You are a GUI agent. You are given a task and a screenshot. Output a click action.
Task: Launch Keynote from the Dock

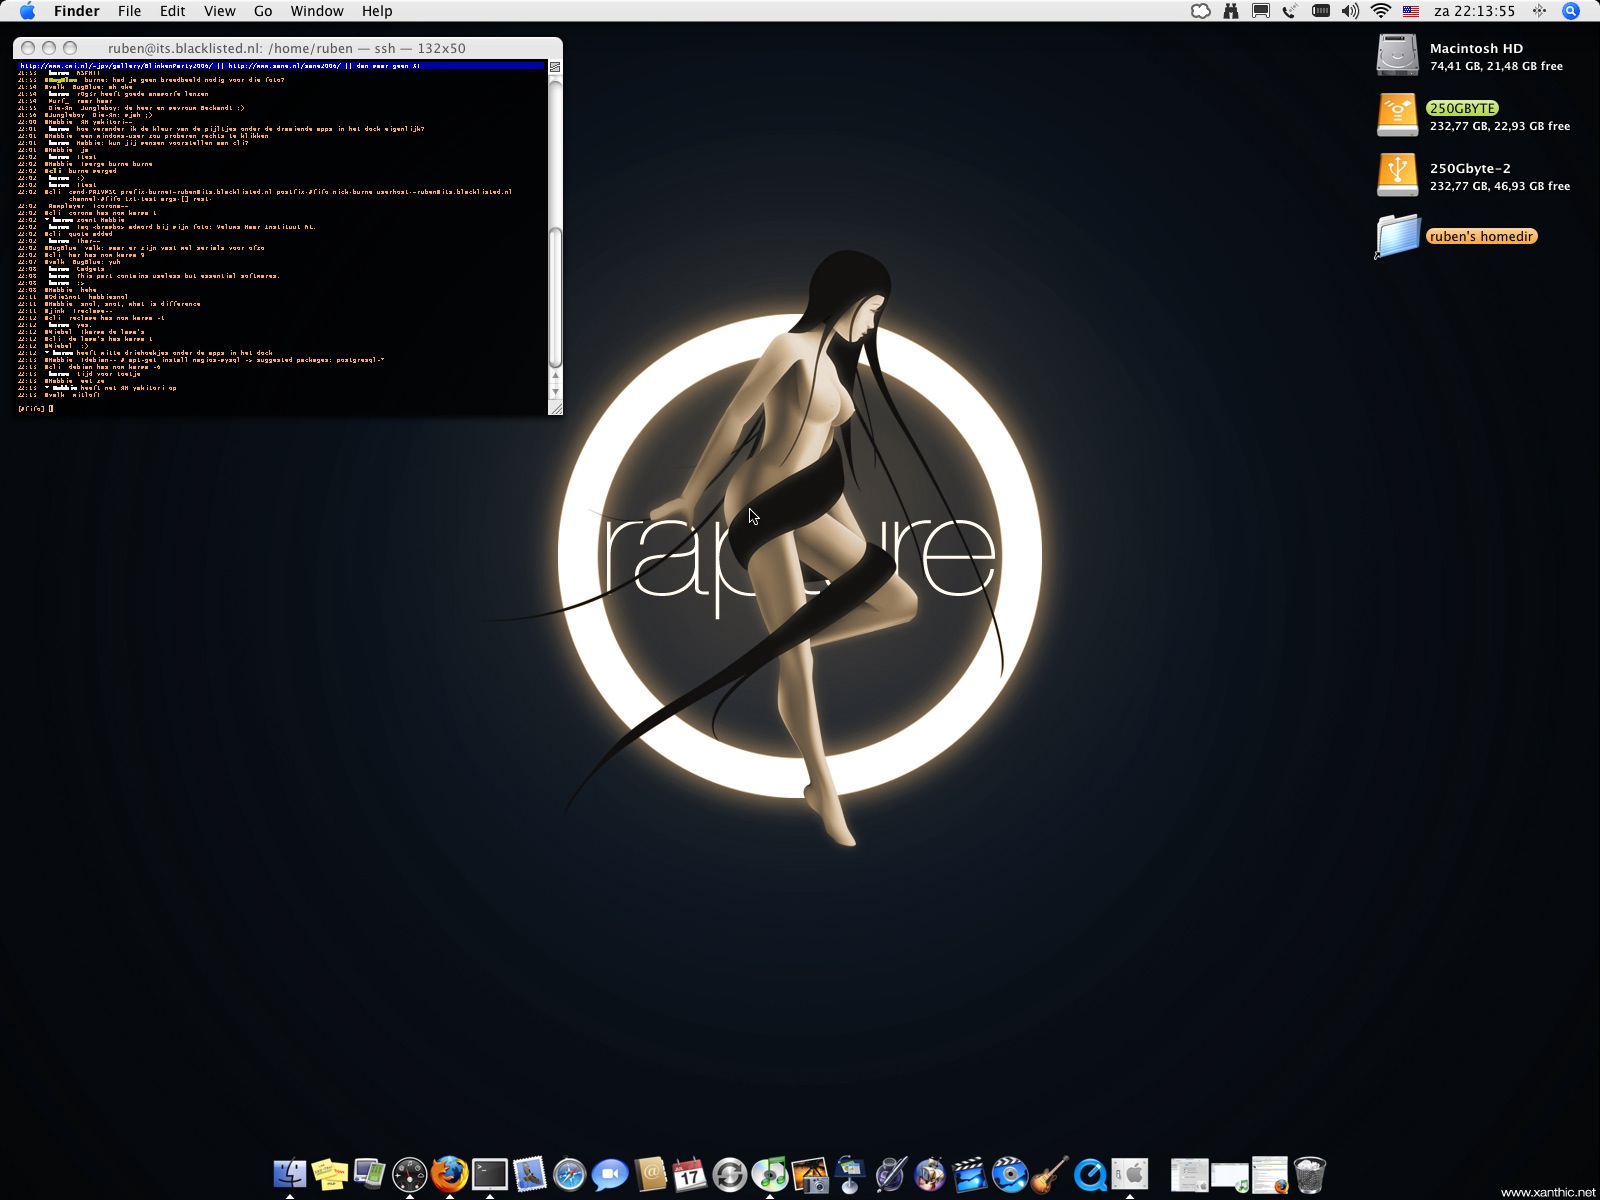(850, 1174)
